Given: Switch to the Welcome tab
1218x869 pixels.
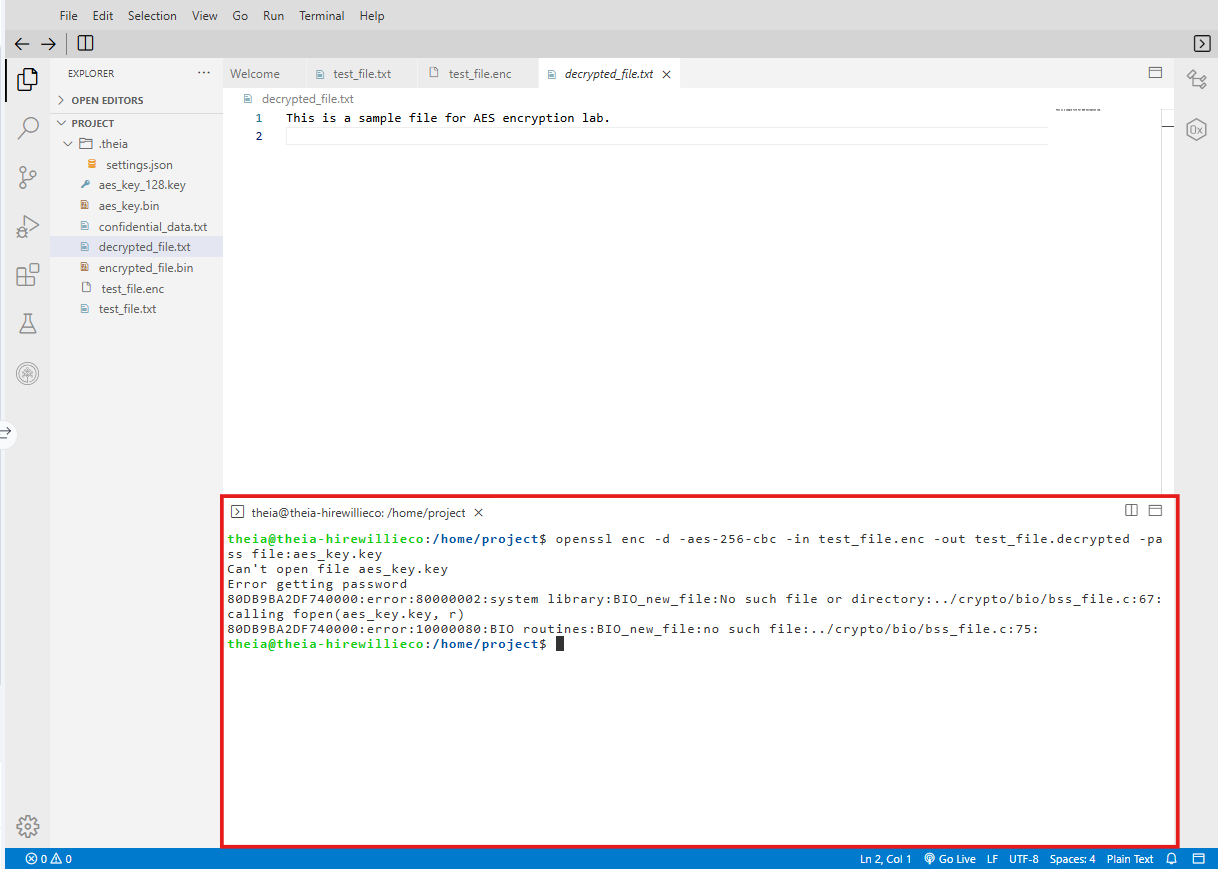Looking at the screenshot, I should [255, 74].
